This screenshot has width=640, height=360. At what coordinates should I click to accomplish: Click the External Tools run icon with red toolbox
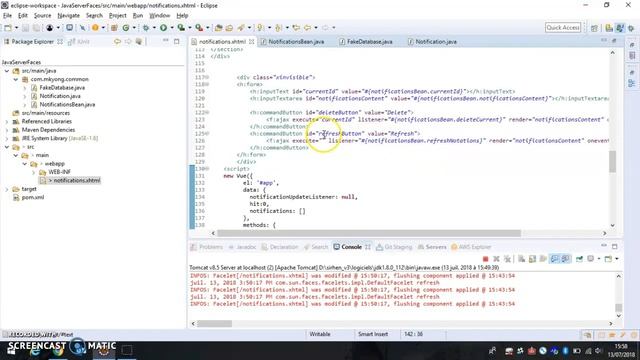(199, 27)
